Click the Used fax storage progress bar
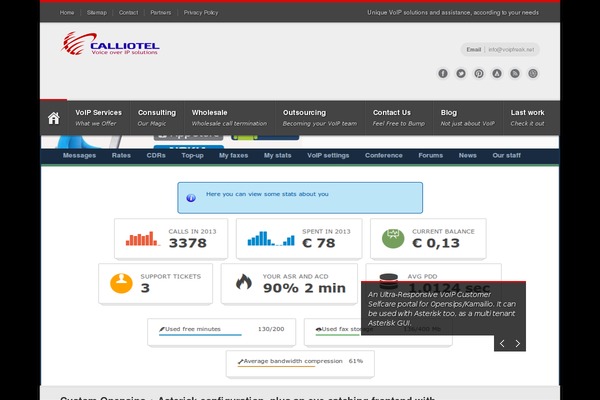The image size is (600, 400). pos(338,335)
